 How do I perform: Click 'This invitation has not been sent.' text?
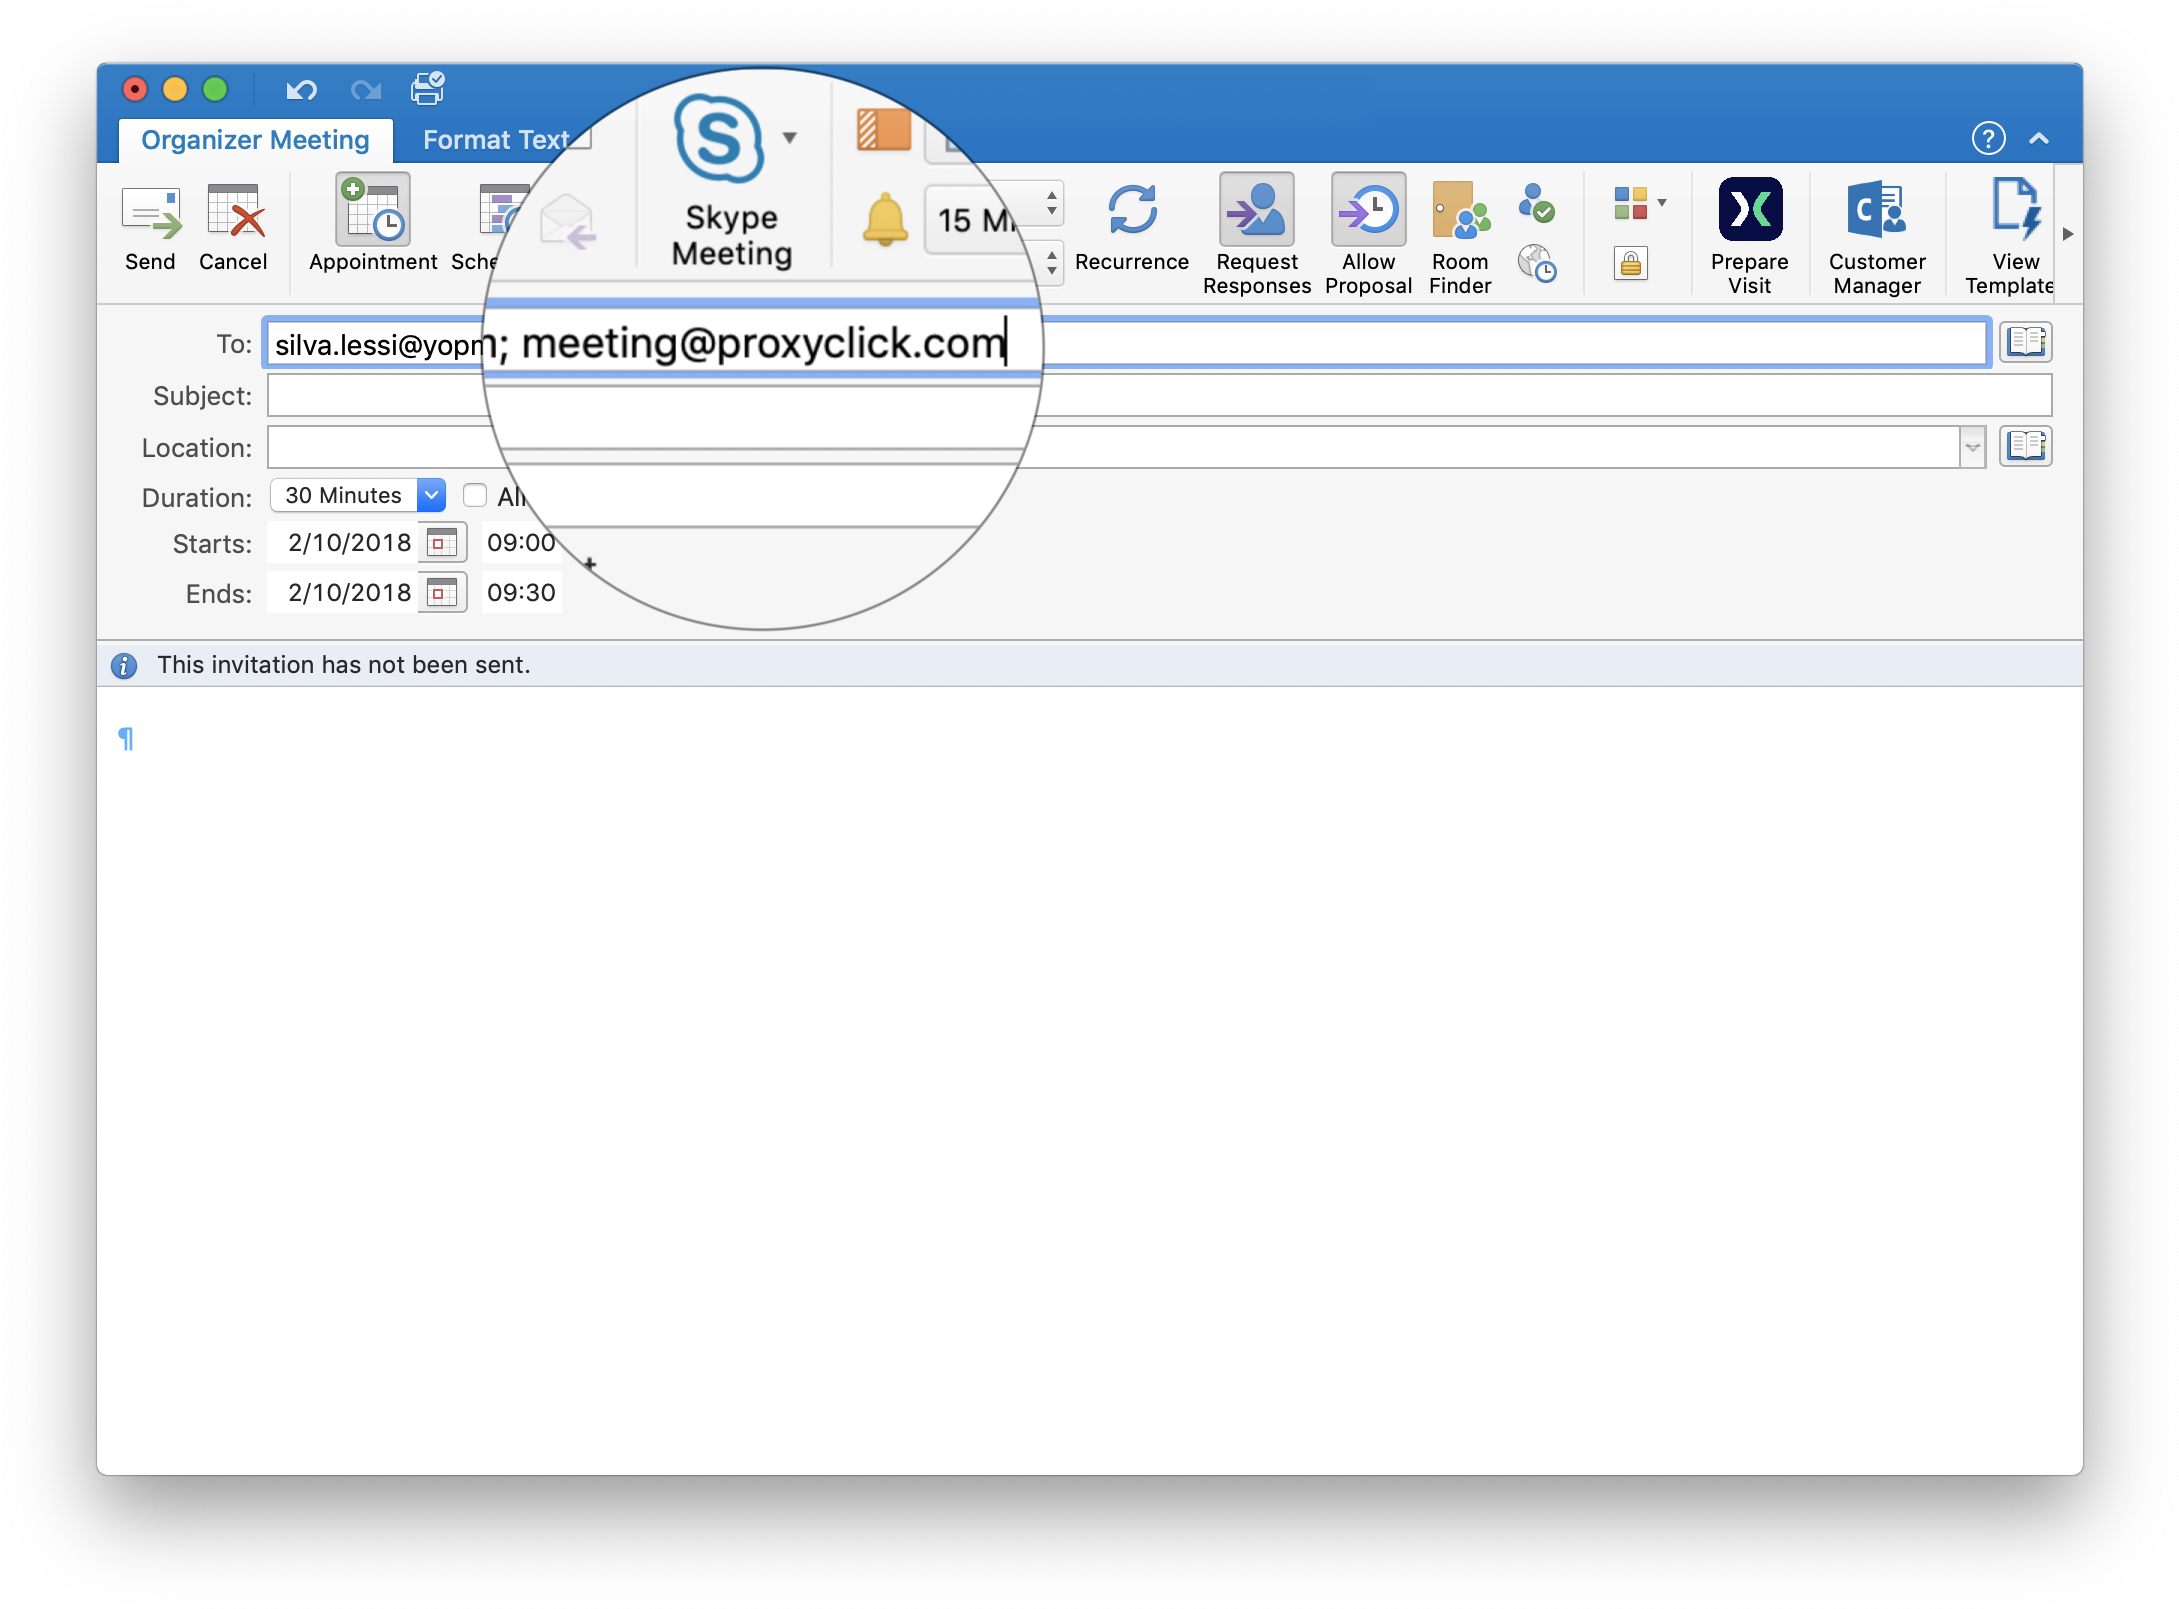343,665
